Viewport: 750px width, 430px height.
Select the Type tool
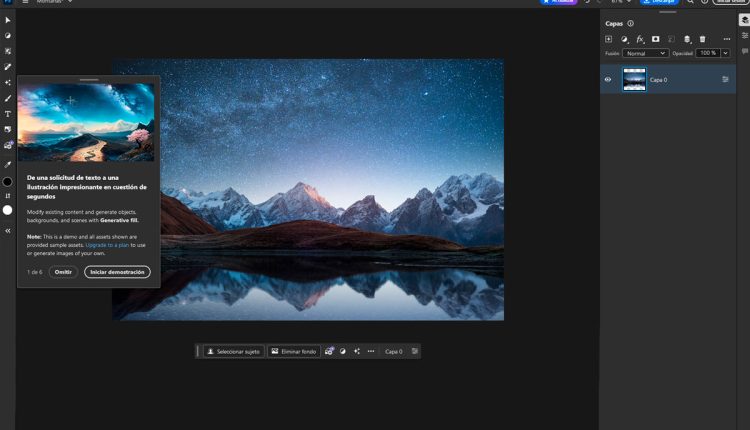(8, 114)
